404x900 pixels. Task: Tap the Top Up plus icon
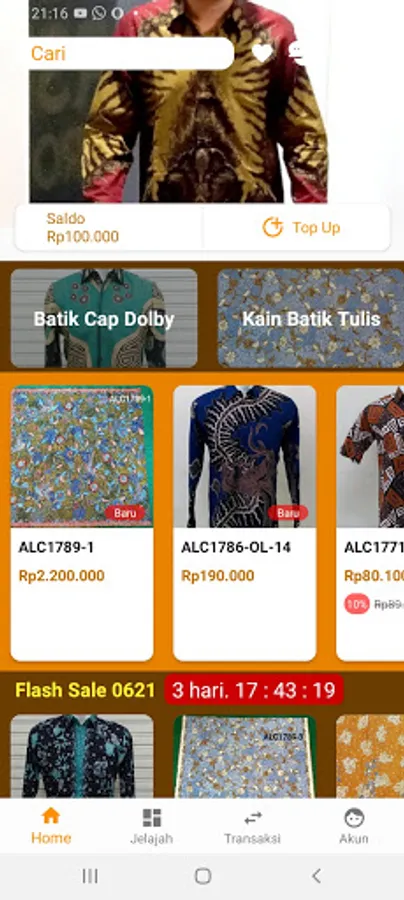pyautogui.click(x=273, y=227)
